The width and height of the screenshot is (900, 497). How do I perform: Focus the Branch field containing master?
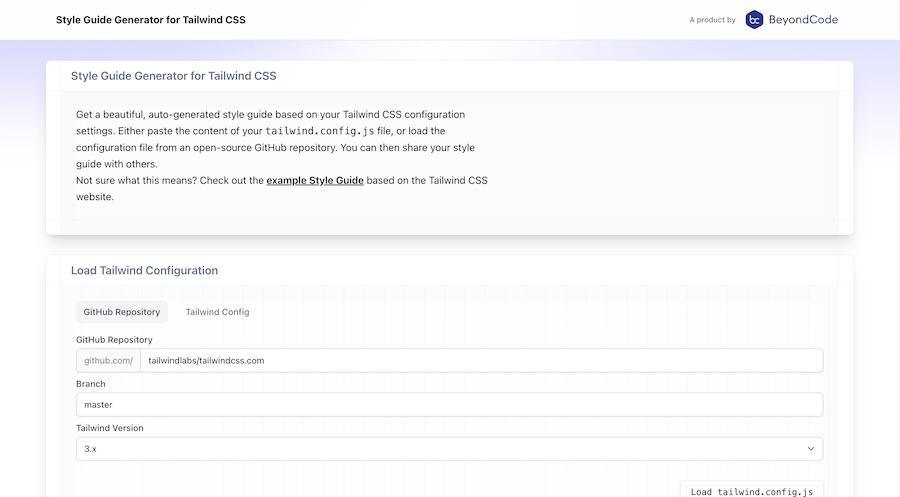pos(449,405)
